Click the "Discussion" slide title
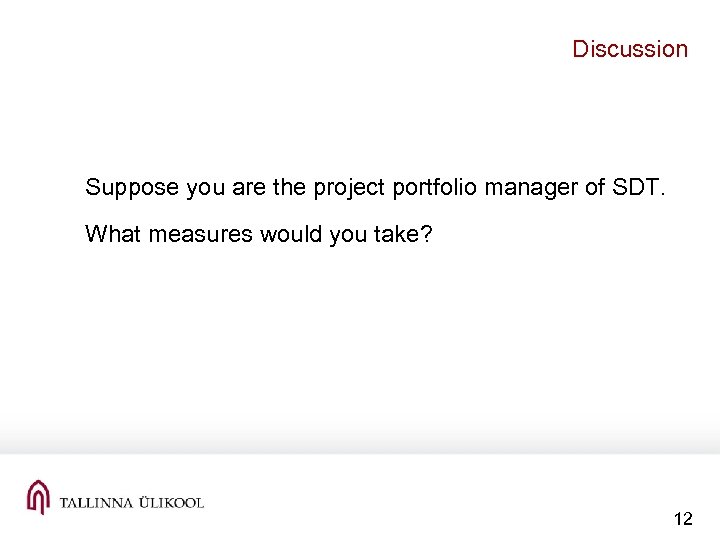The image size is (720, 540). [x=630, y=49]
